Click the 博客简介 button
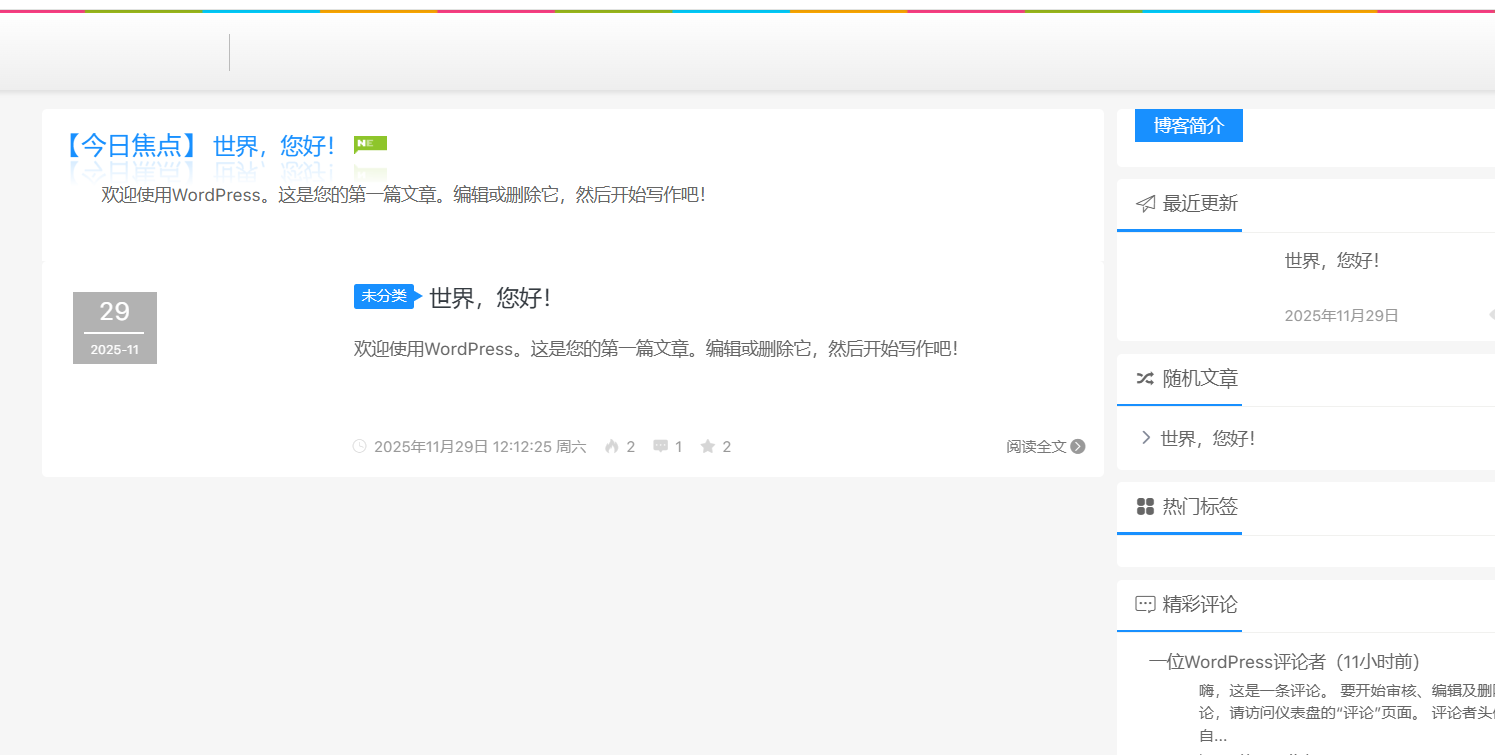 tap(1188, 125)
